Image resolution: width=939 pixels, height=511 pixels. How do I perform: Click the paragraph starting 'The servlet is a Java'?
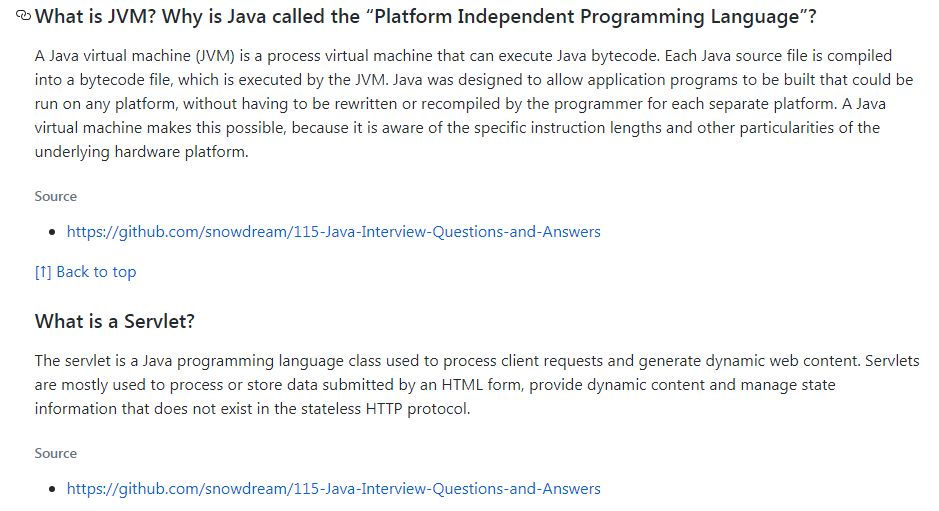pos(477,385)
